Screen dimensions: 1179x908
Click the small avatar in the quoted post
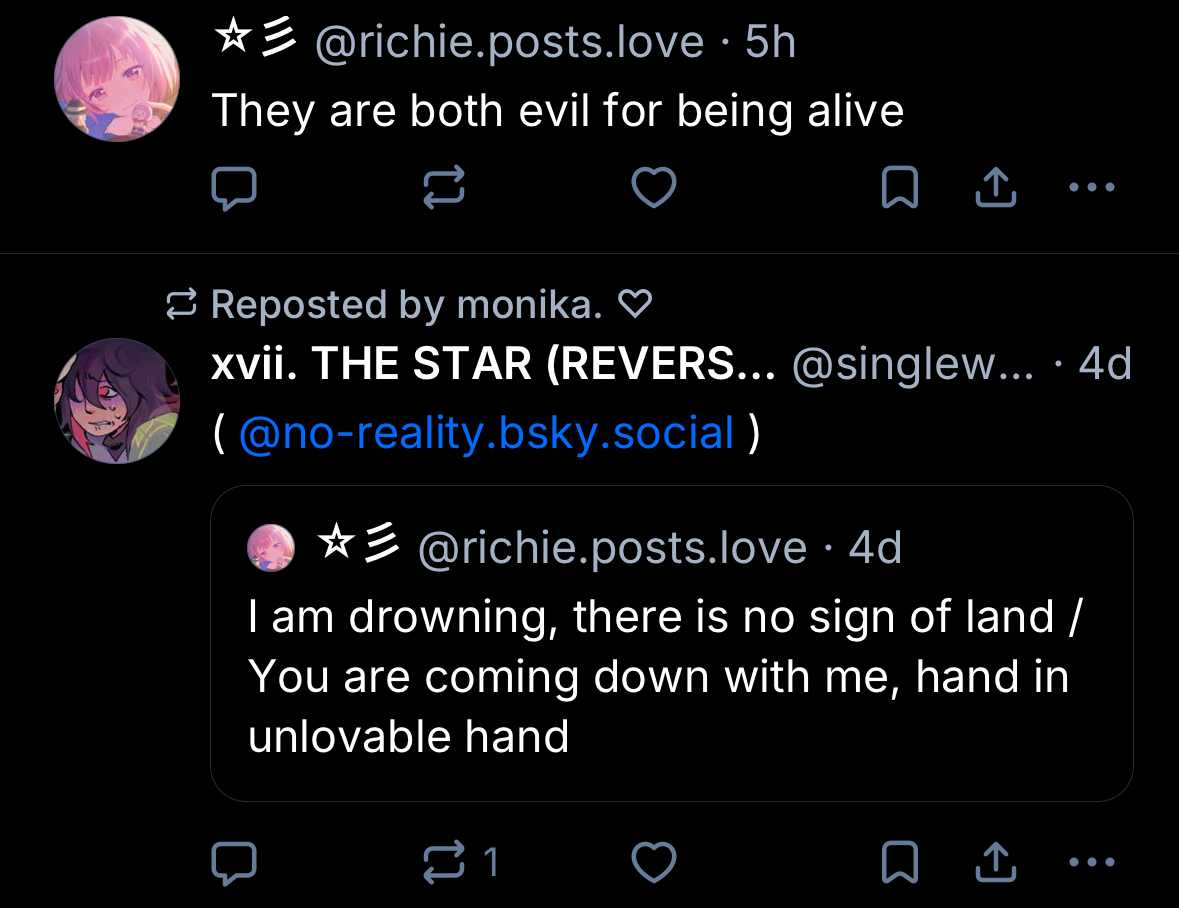click(271, 548)
